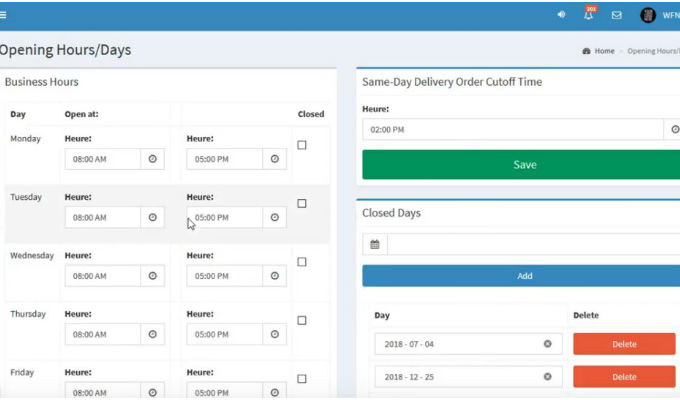The image size is (680, 400).
Task: Click the speaker announcements icon
Action: (x=561, y=15)
